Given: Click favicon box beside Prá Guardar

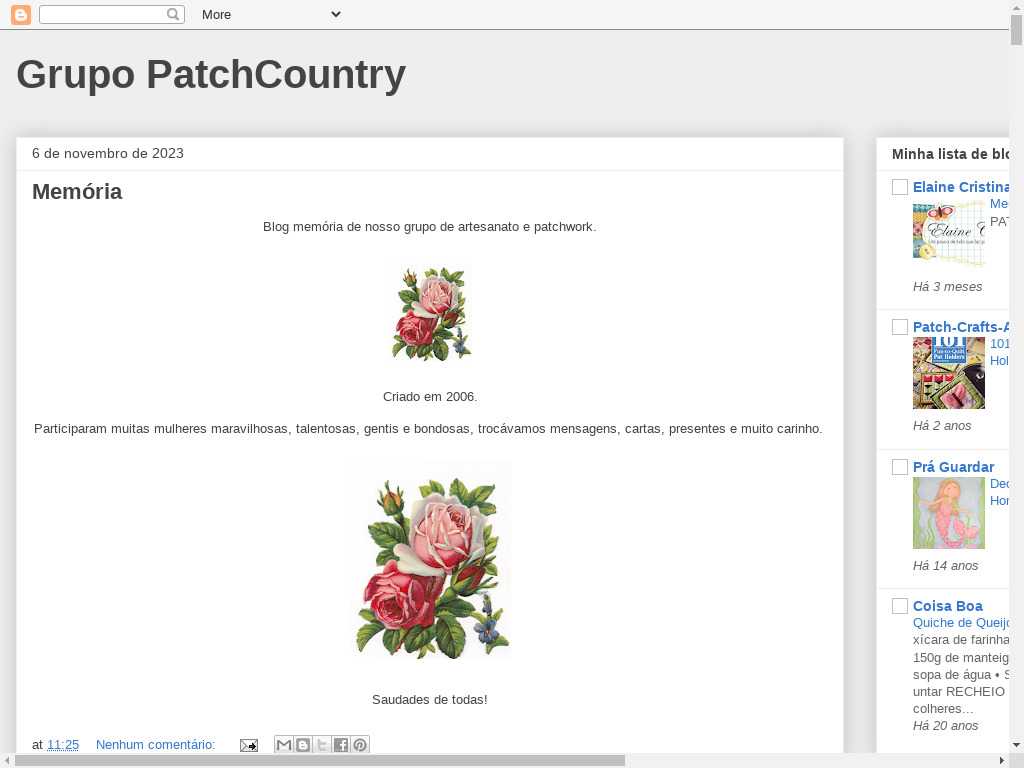Looking at the screenshot, I should point(900,467).
